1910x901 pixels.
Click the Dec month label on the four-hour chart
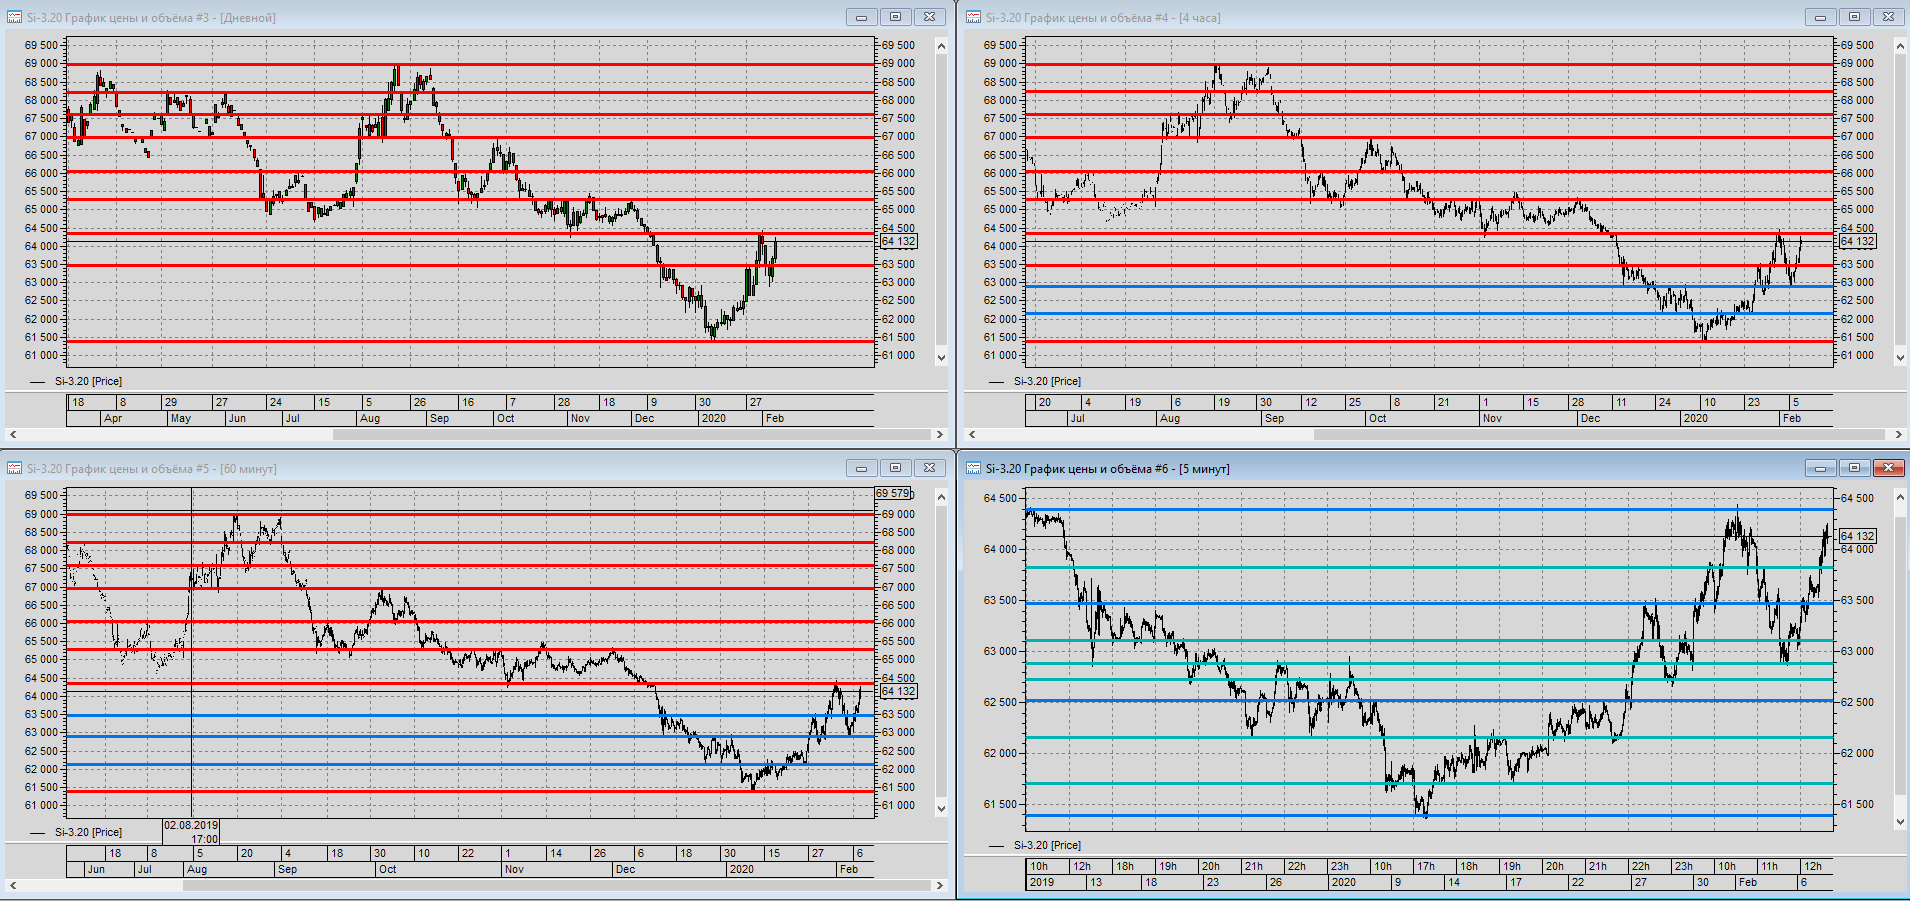click(x=1590, y=418)
